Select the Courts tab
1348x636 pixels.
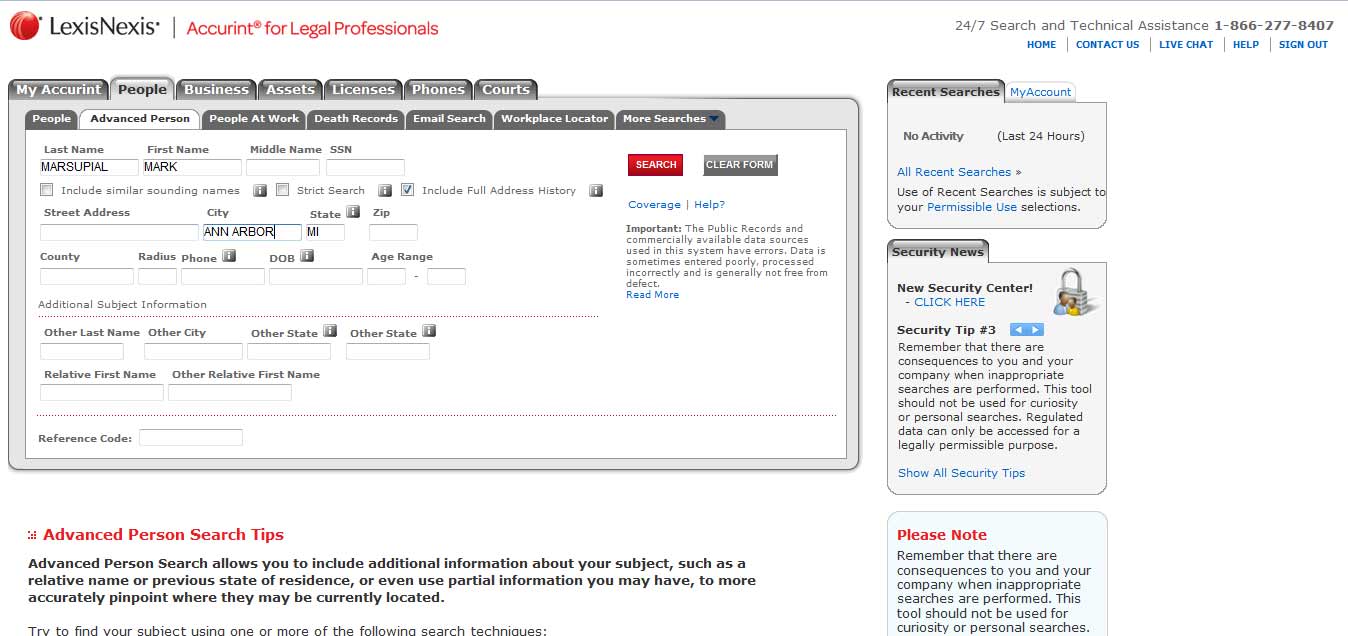point(506,90)
